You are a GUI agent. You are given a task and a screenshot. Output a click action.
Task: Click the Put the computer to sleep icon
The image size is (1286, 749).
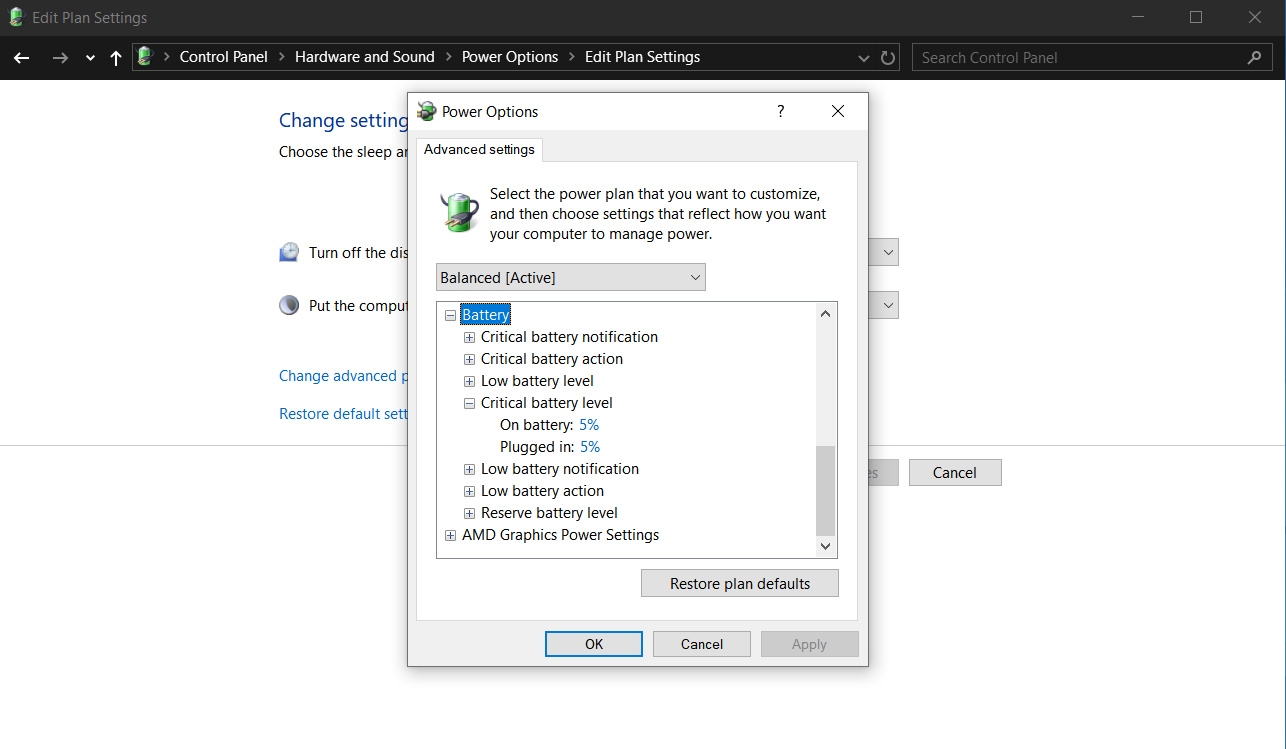pyautogui.click(x=289, y=306)
